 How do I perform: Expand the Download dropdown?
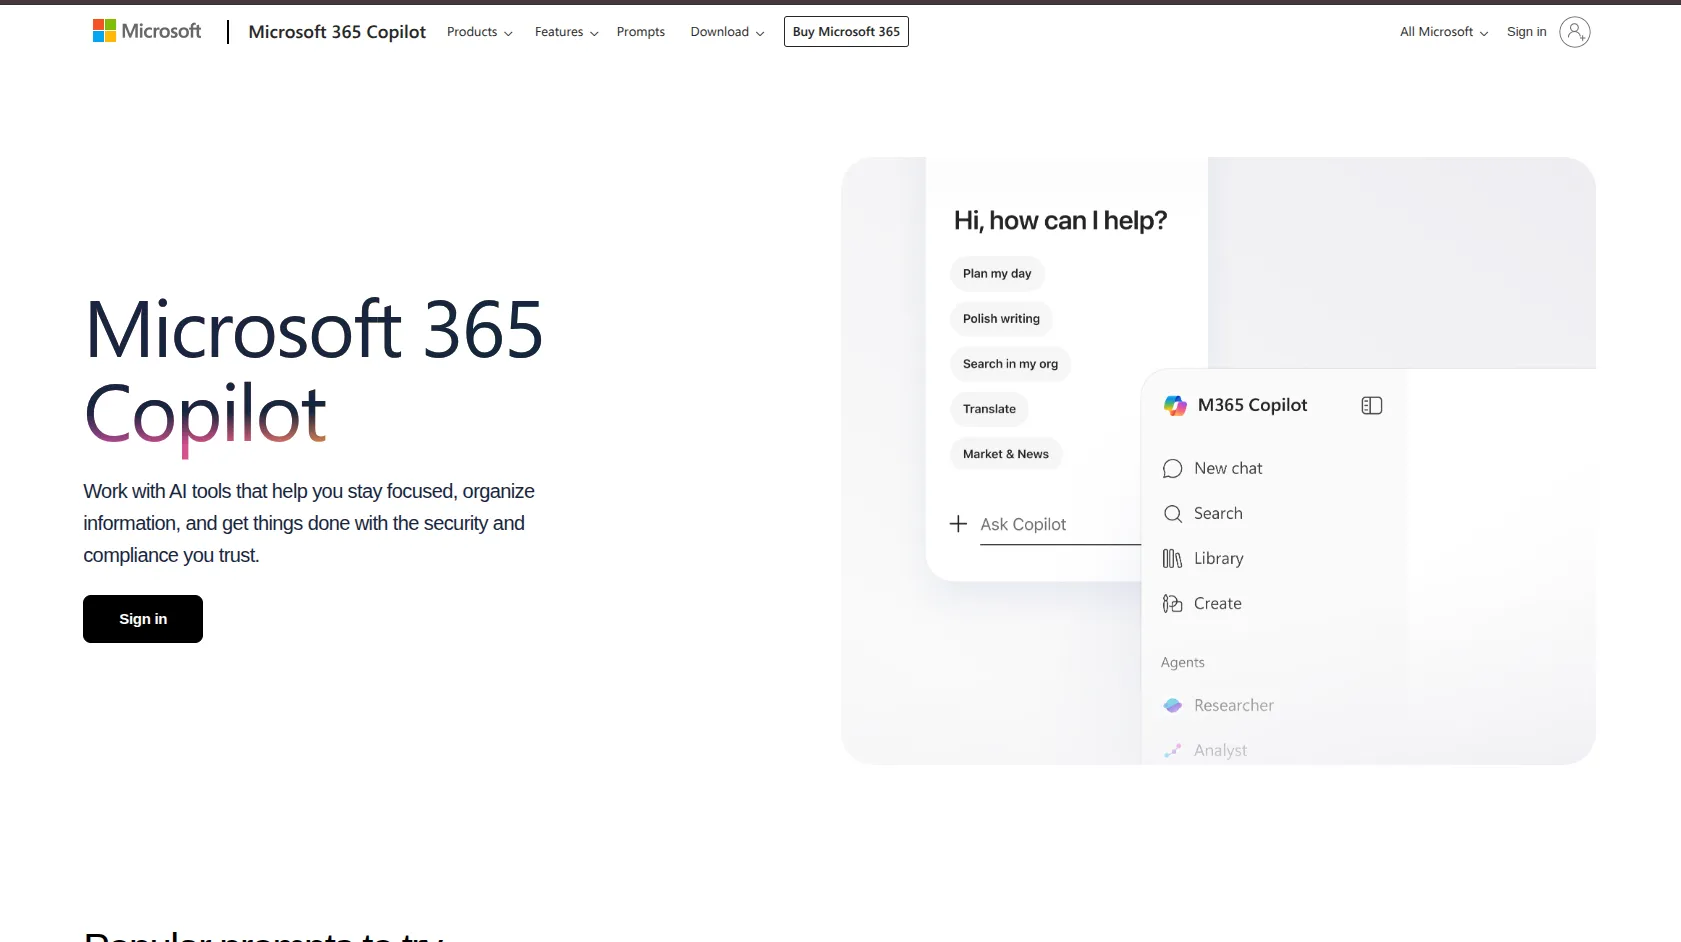728,32
